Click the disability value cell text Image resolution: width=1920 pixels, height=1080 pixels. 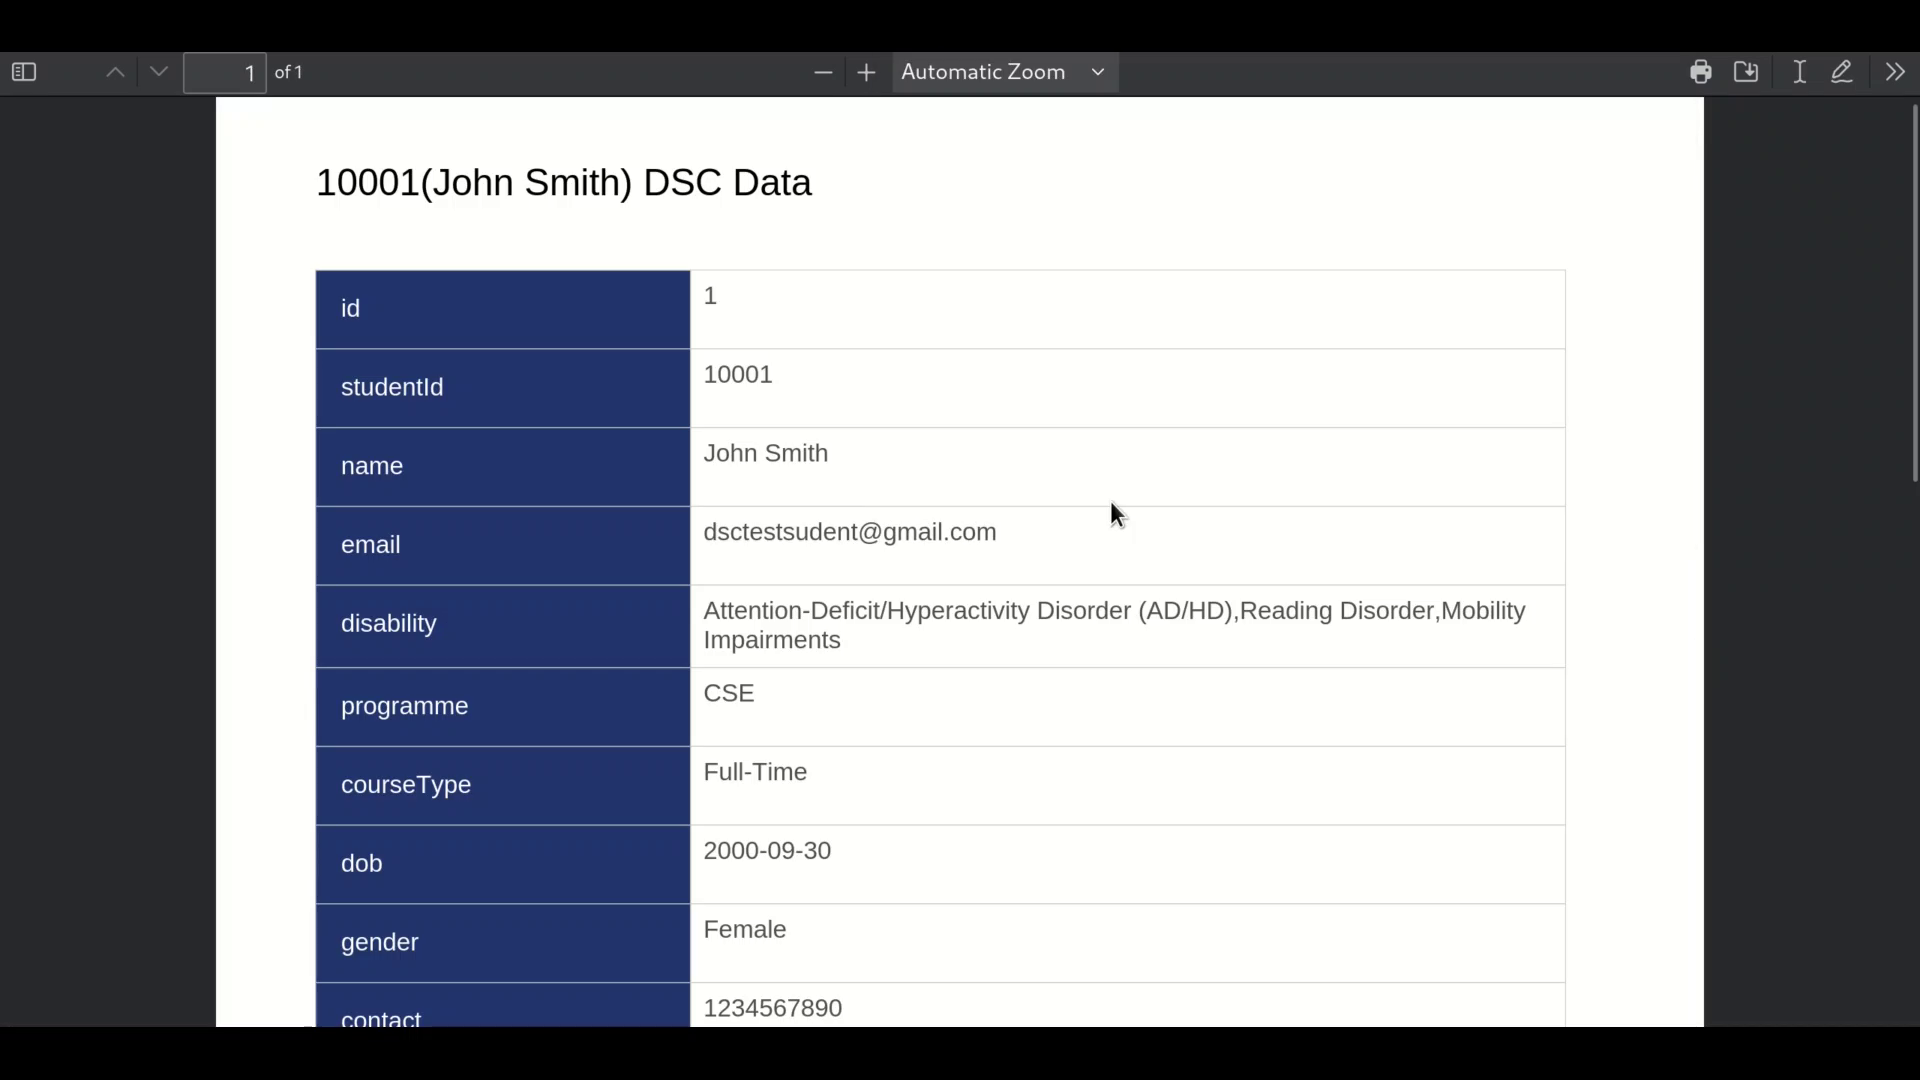pos(1114,626)
